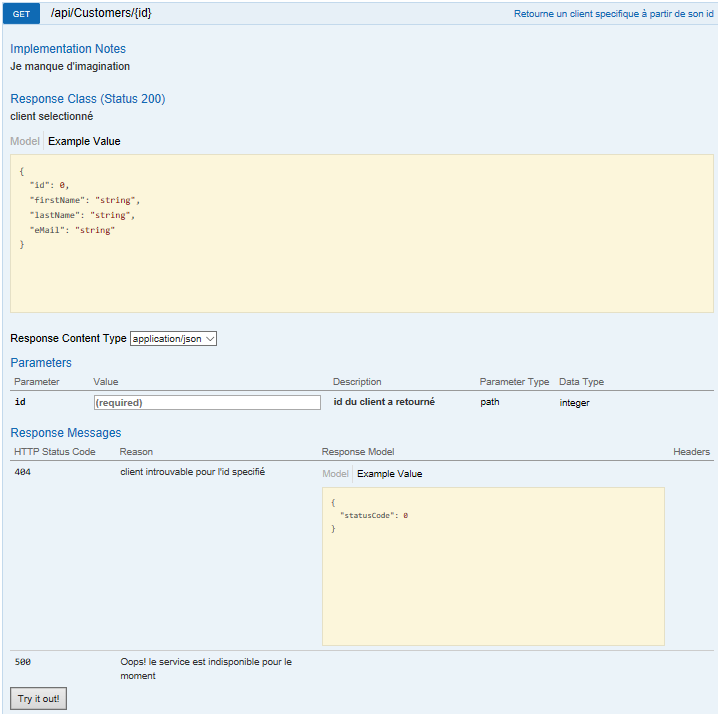The width and height of the screenshot is (718, 714).
Task: Click the 'Response Class (Status 200)' heading
Action: [x=88, y=99]
